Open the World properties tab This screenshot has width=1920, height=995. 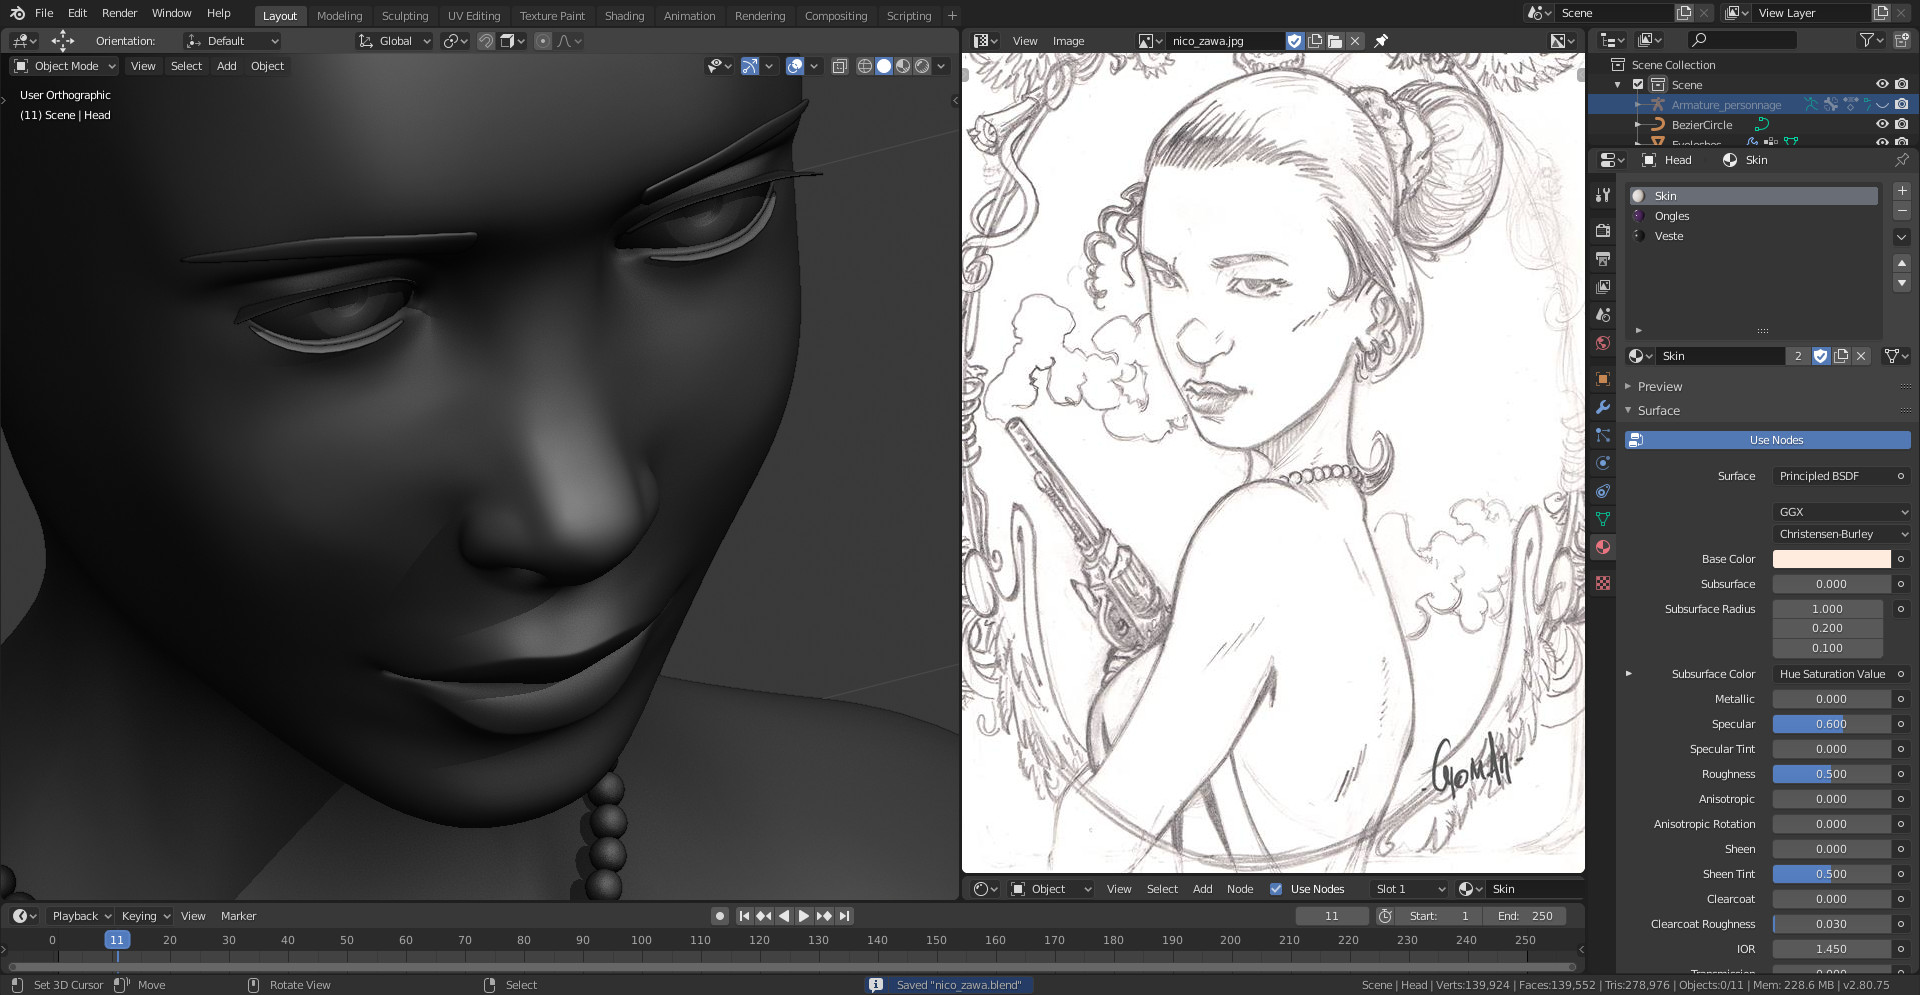click(x=1603, y=343)
